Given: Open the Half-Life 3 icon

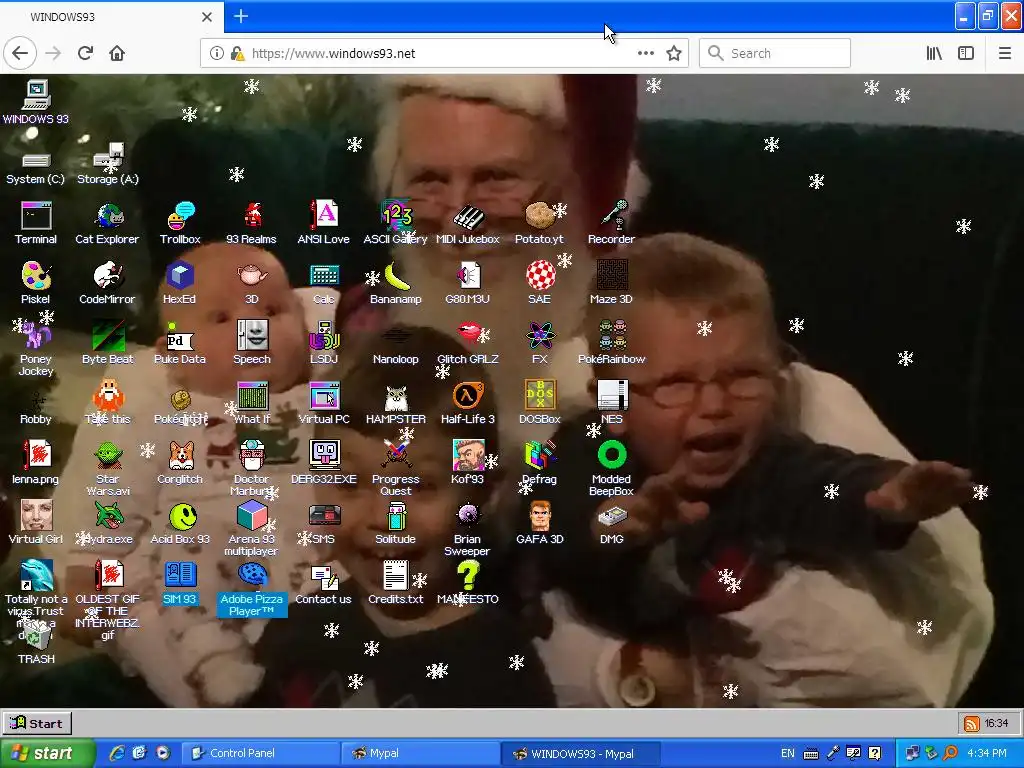Looking at the screenshot, I should click(x=468, y=404).
